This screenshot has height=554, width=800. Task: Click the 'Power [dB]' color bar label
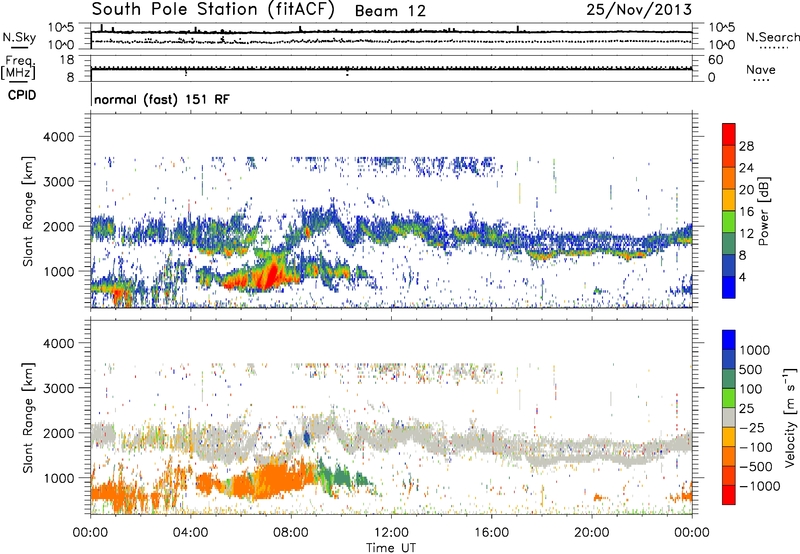[763, 211]
